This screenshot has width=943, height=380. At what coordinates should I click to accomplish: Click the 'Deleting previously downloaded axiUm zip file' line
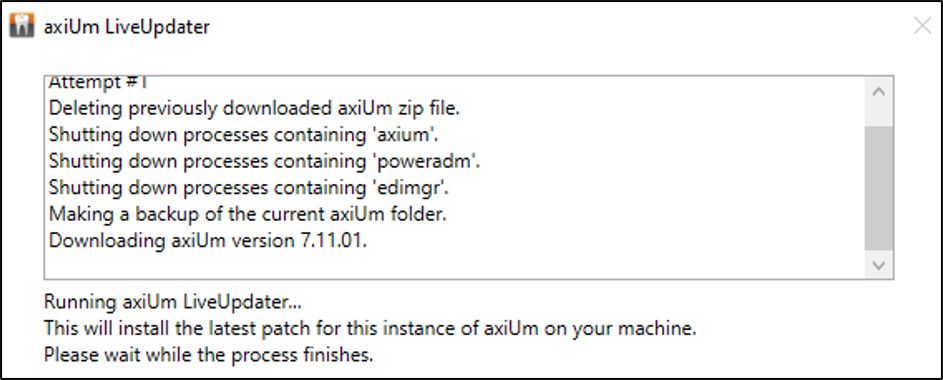pyautogui.click(x=254, y=109)
